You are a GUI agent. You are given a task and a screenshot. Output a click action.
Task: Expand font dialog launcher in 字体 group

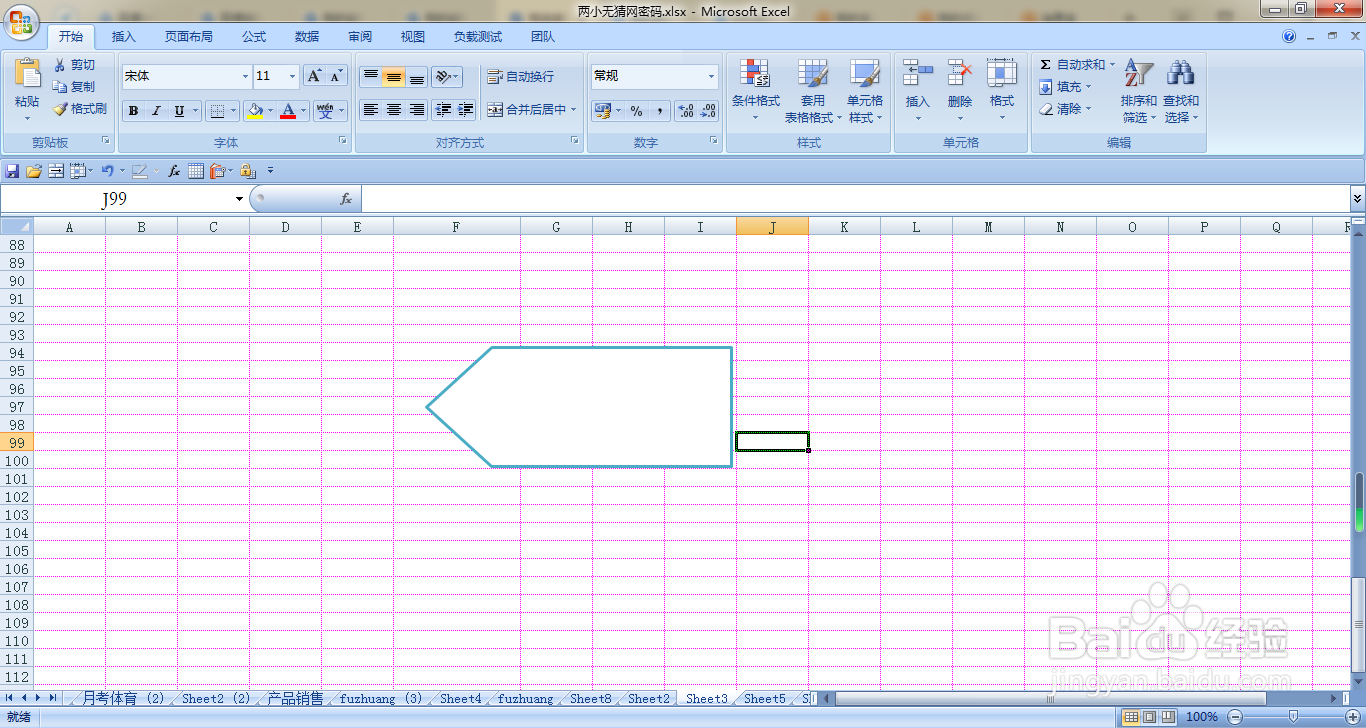pyautogui.click(x=343, y=141)
